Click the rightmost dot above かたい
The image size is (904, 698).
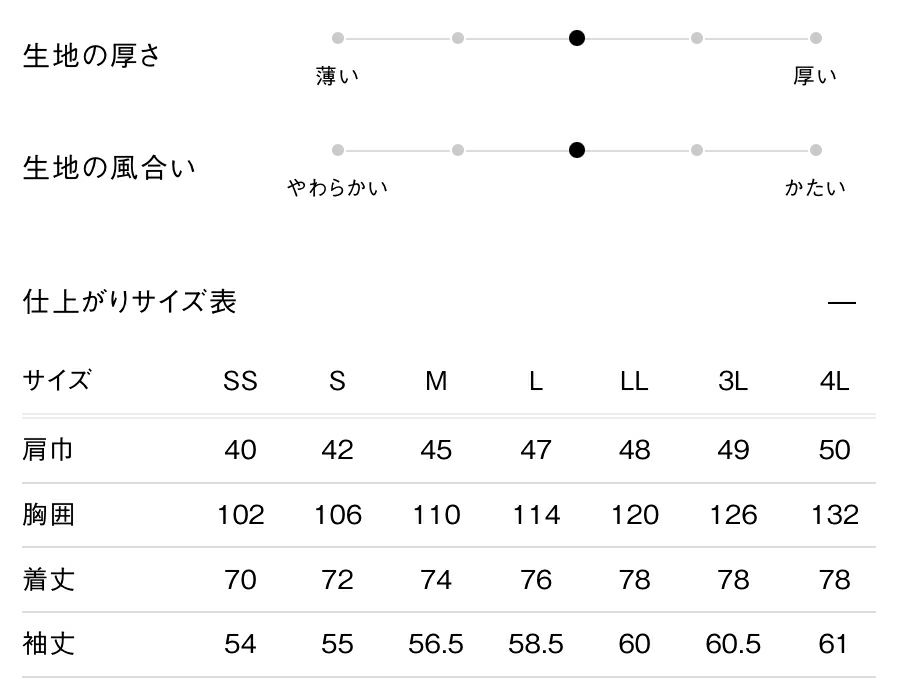(x=816, y=150)
